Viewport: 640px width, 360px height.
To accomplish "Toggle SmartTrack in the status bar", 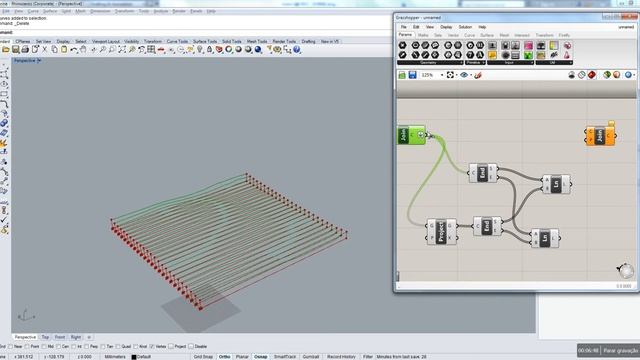I will (284, 357).
